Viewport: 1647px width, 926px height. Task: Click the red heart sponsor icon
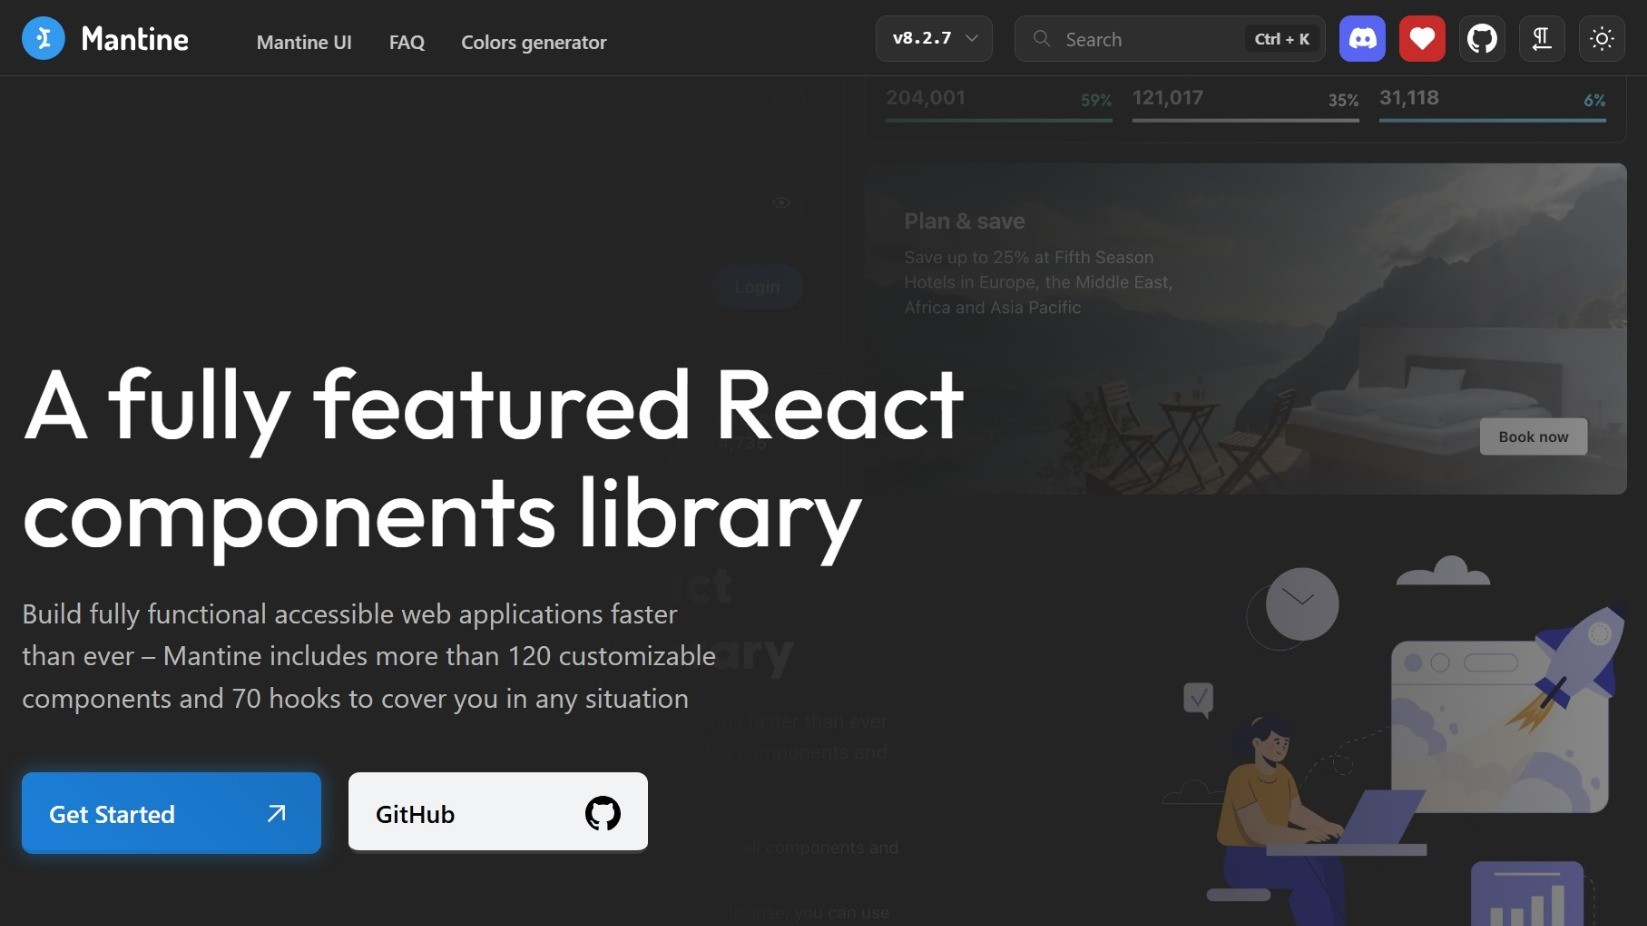(1422, 39)
